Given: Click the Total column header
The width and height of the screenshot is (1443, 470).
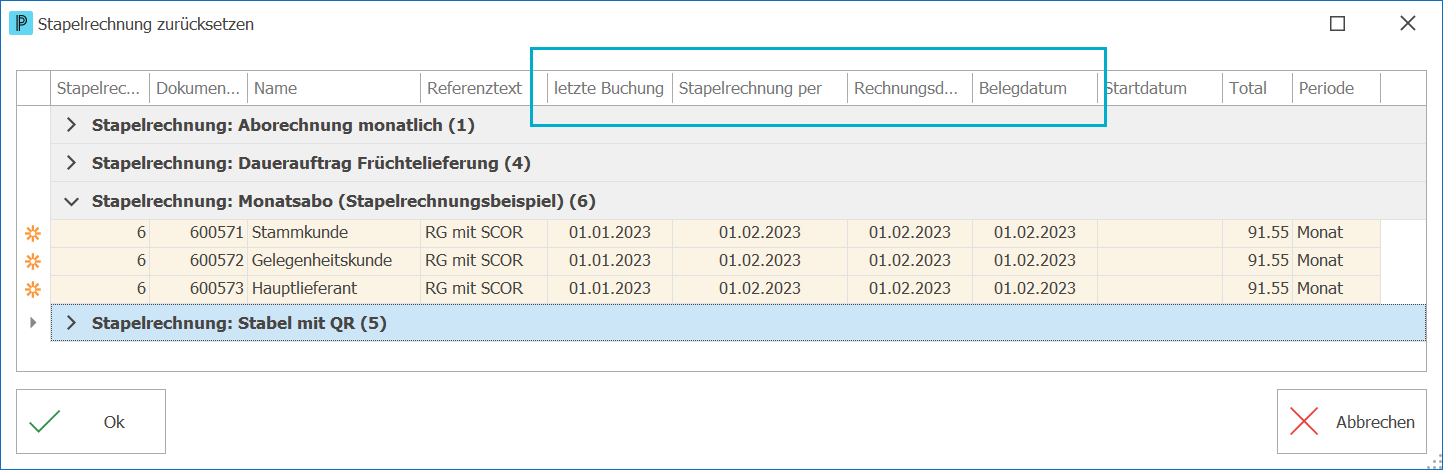Looking at the screenshot, I should click(1257, 88).
